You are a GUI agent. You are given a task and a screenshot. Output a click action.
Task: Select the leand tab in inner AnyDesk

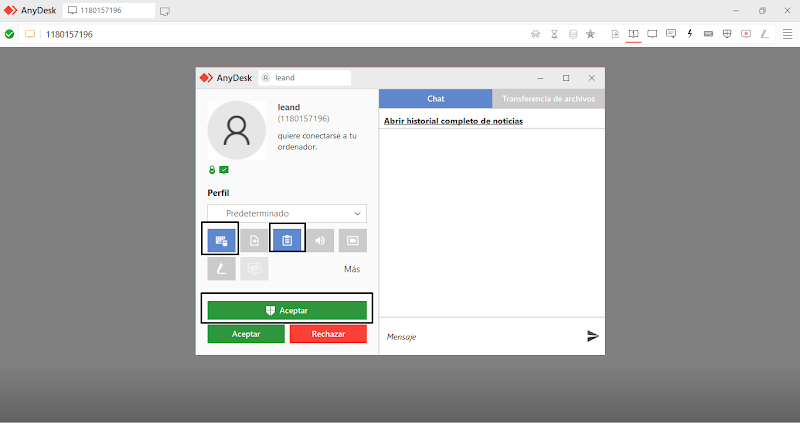[305, 78]
